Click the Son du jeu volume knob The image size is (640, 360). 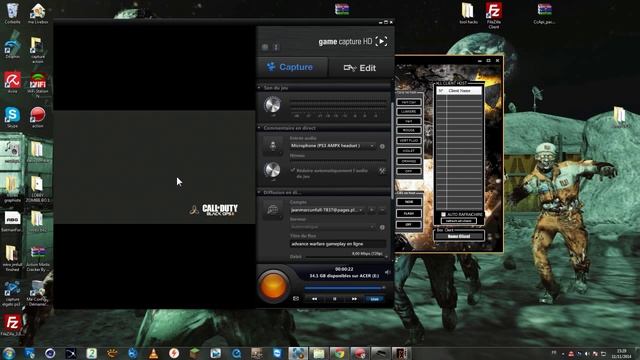(x=272, y=104)
